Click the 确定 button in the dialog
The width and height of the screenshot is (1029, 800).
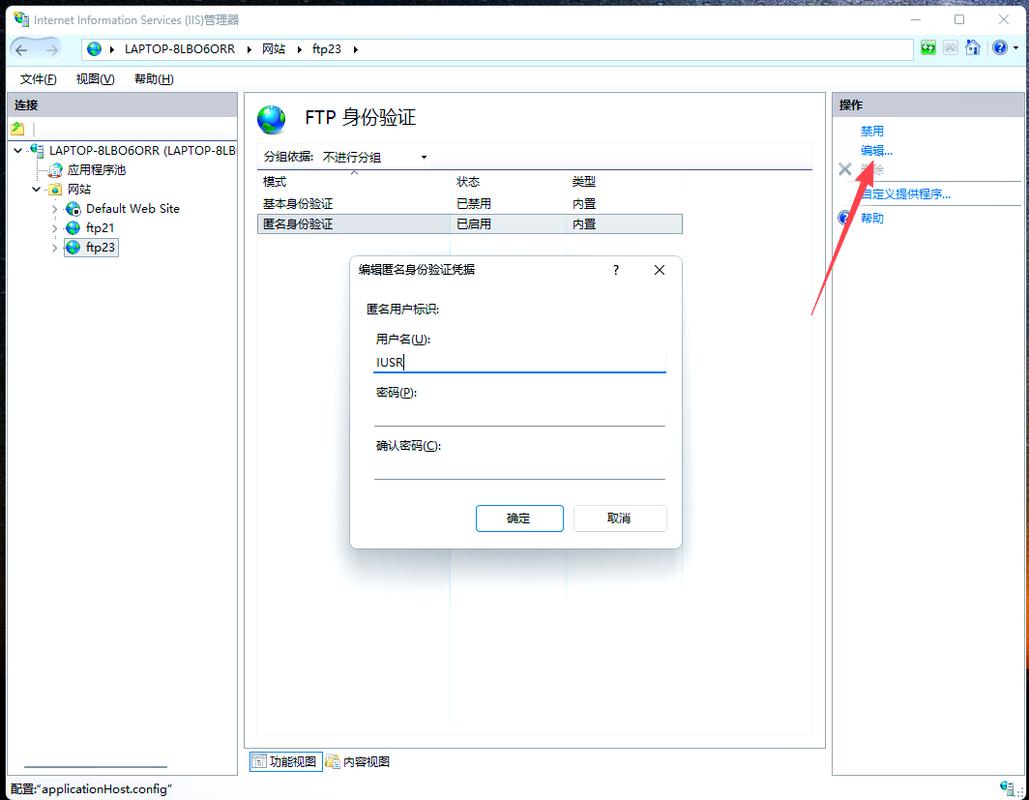tap(519, 518)
